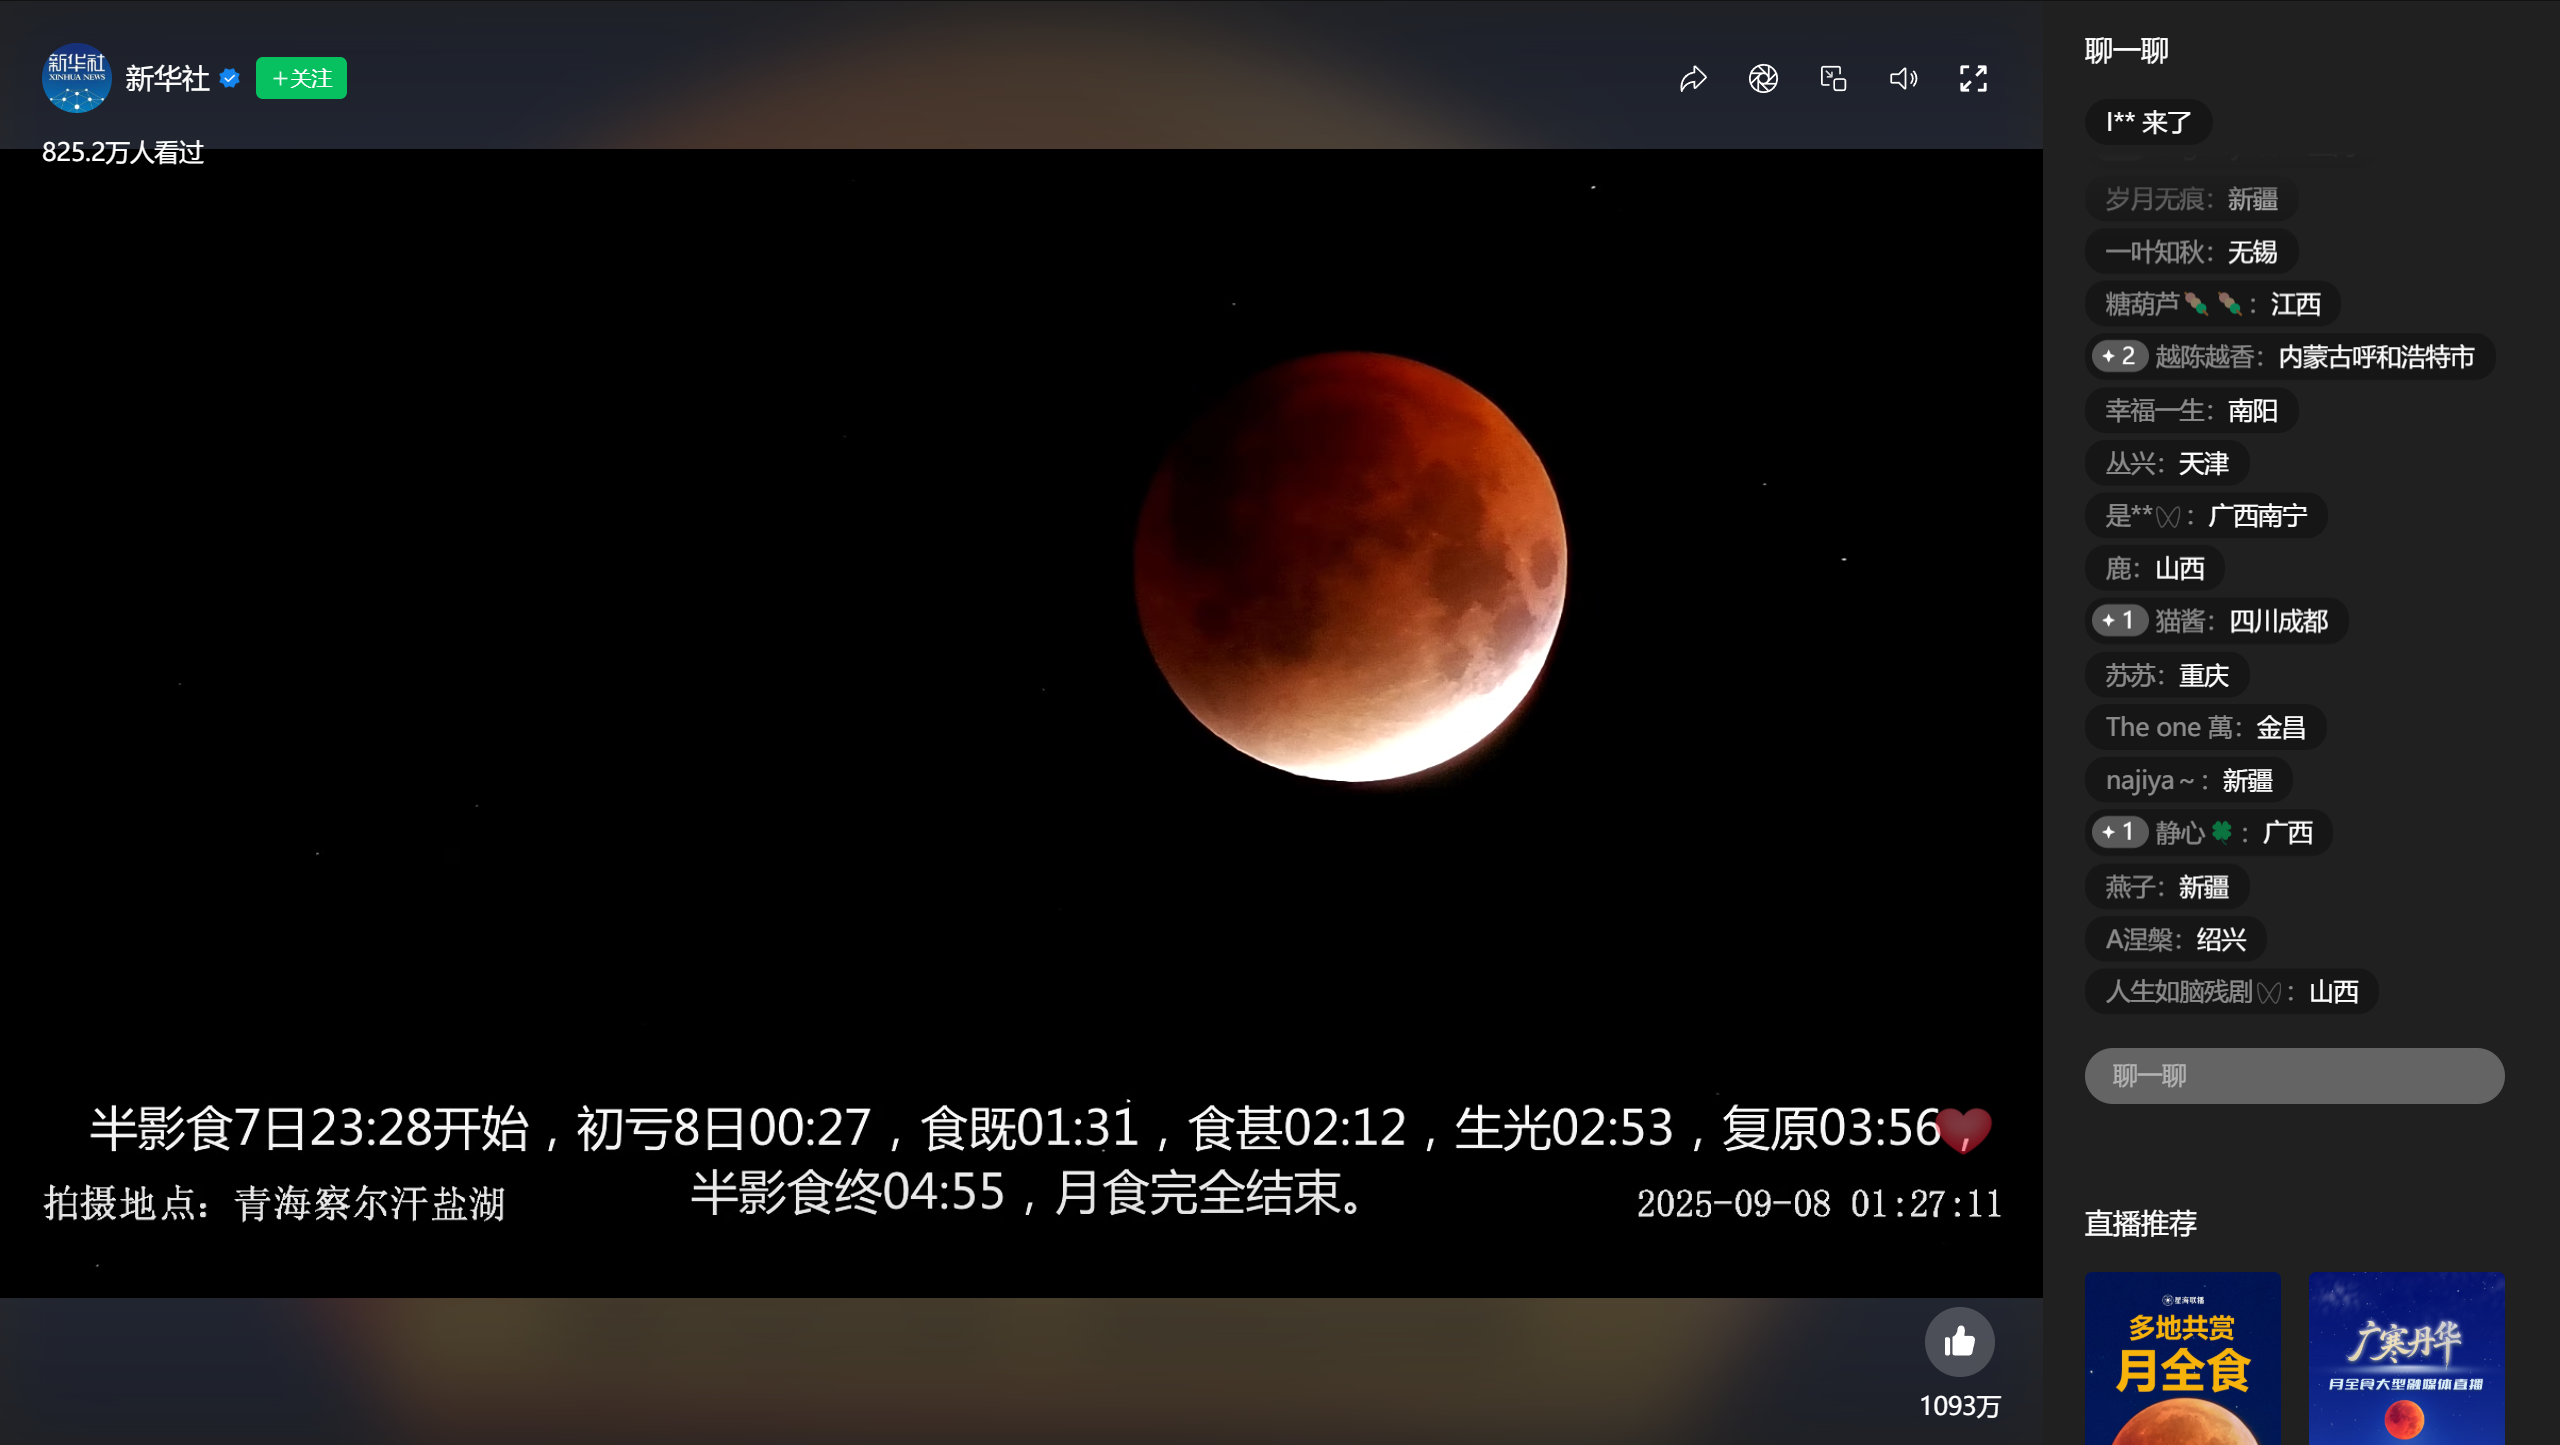Focus the 聊一聊 chat input box
The width and height of the screenshot is (2560, 1445).
click(2293, 1076)
